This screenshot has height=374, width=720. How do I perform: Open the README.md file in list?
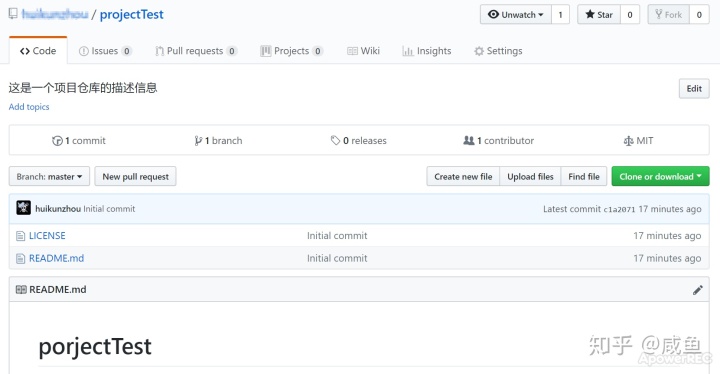click(56, 258)
